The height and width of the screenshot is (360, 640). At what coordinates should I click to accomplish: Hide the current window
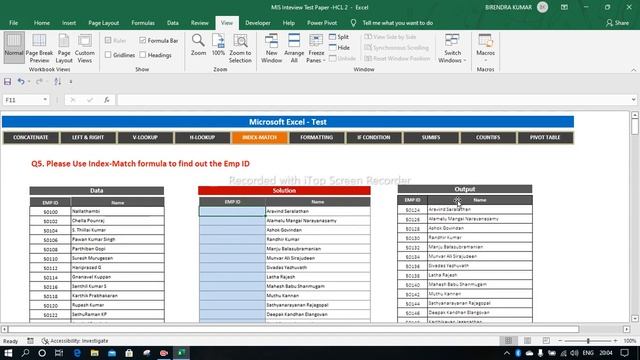point(340,48)
